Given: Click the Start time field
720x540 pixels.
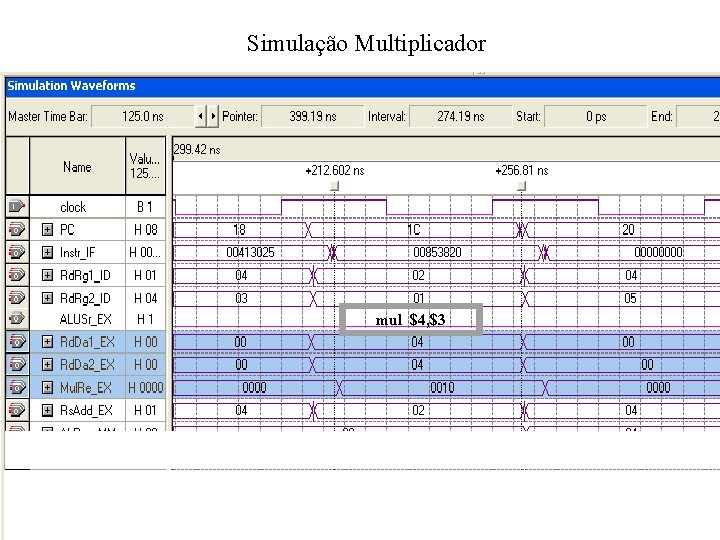Looking at the screenshot, I should 596,116.
